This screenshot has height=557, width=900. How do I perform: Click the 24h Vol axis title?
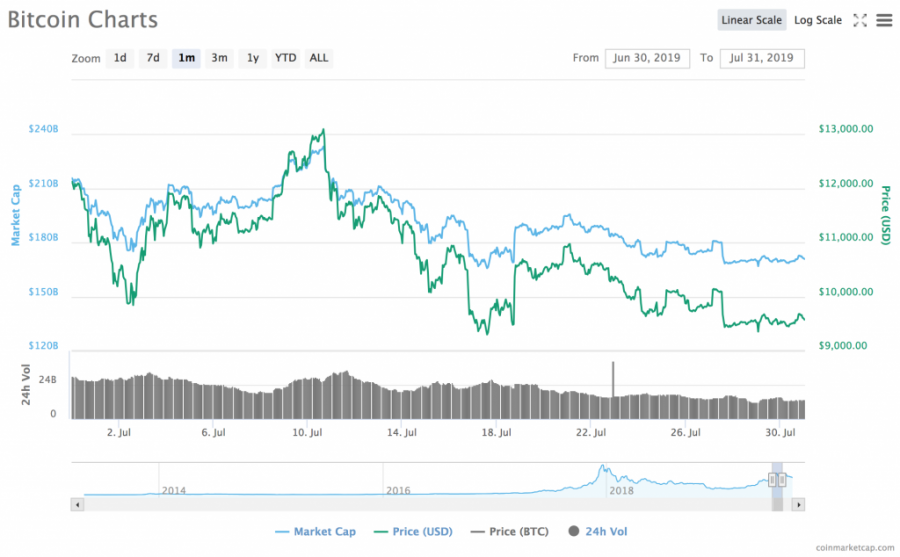pyautogui.click(x=26, y=384)
